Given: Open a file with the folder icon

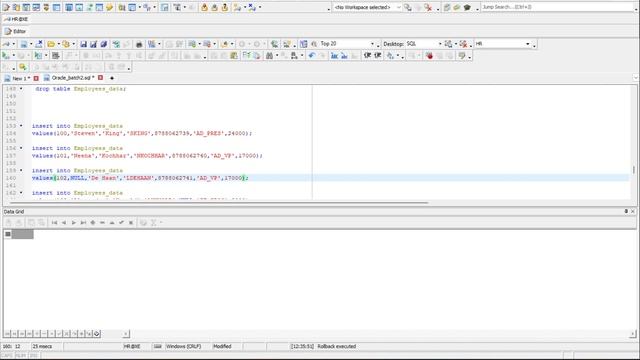Looking at the screenshot, I should pyautogui.click(x=51, y=44).
